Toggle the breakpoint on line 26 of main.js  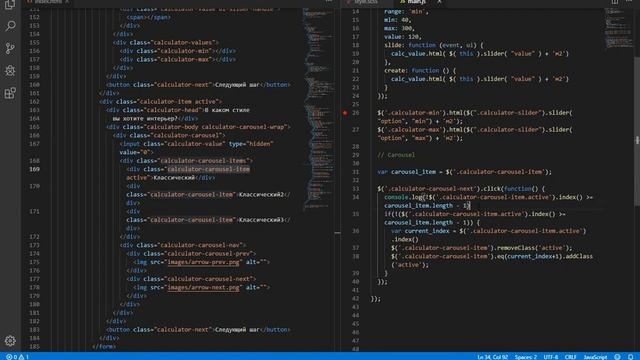(x=345, y=113)
